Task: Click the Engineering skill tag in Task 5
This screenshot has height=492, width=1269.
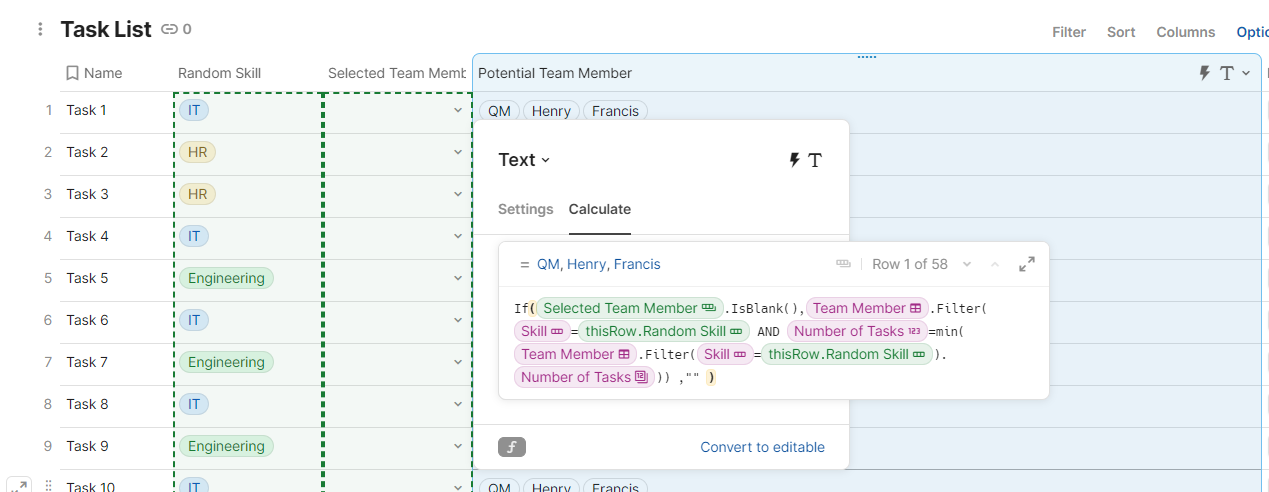Action: [x=227, y=278]
